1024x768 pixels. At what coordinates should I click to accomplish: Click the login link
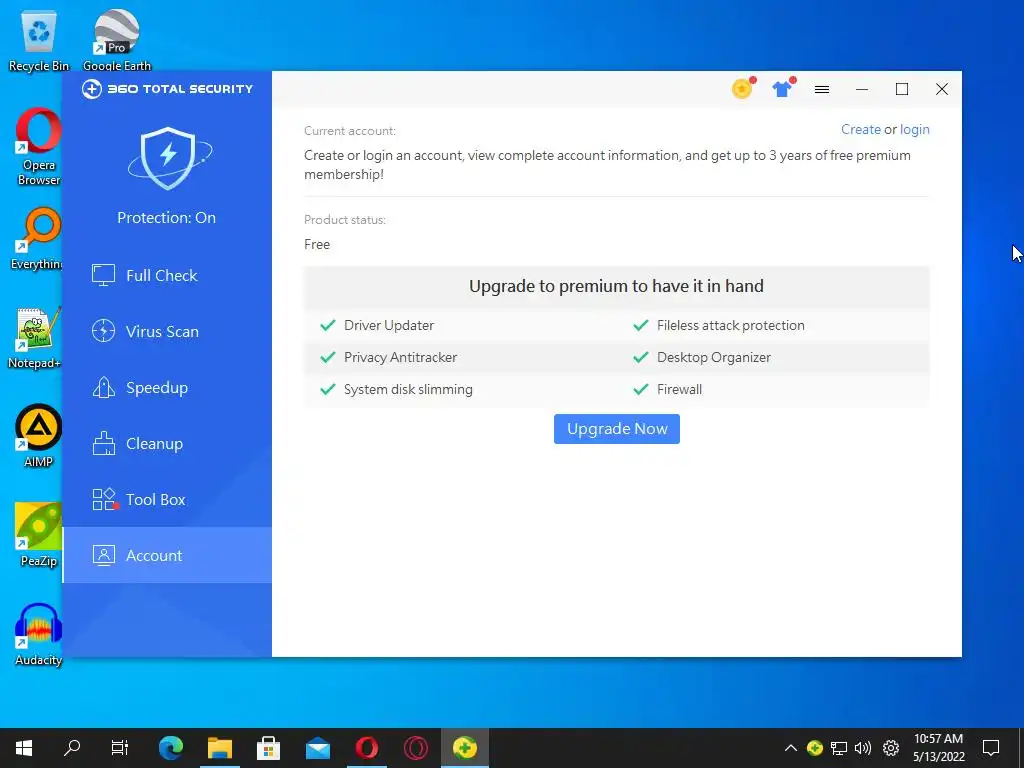[x=914, y=129]
